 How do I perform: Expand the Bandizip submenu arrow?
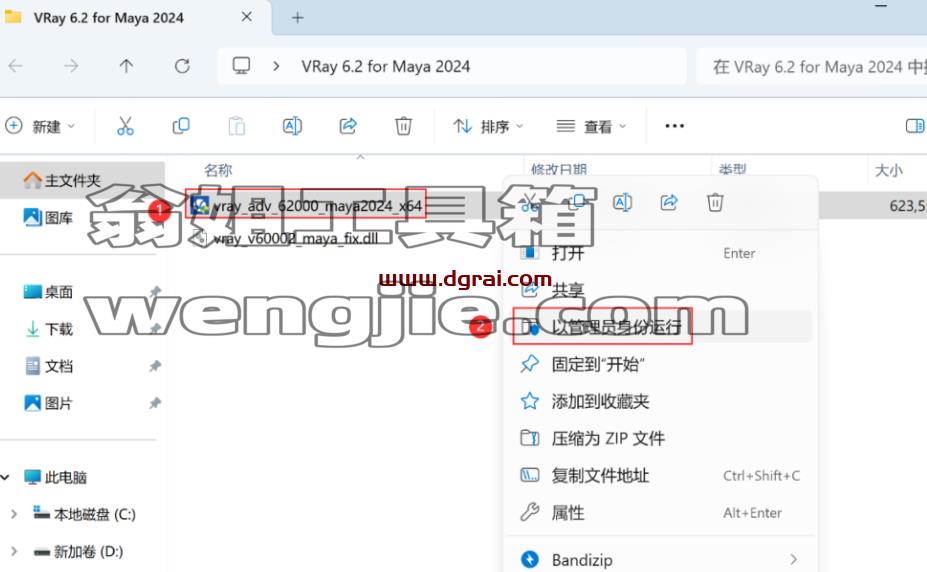click(x=793, y=559)
